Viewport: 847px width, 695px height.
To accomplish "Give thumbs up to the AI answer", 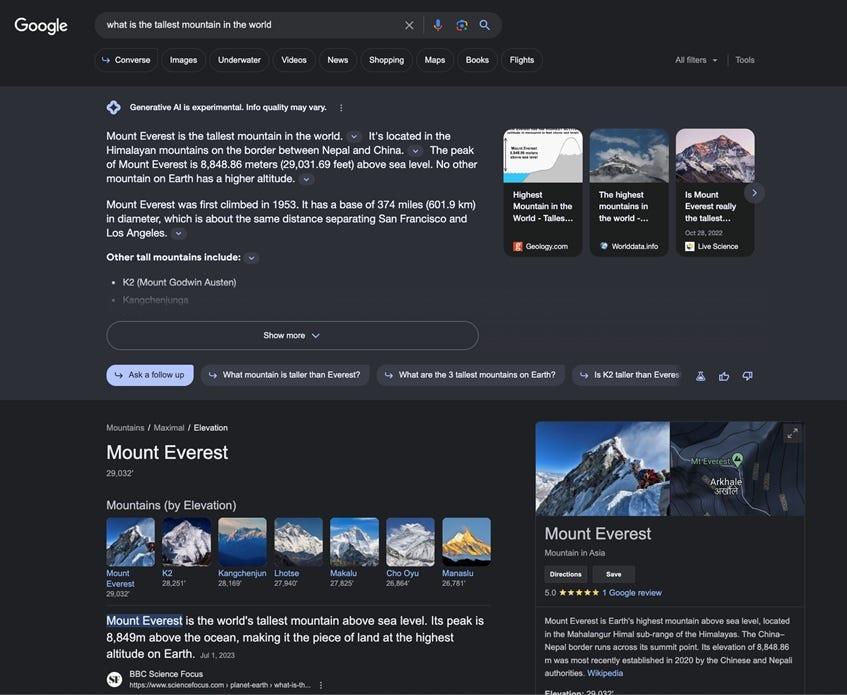I will [x=724, y=376].
